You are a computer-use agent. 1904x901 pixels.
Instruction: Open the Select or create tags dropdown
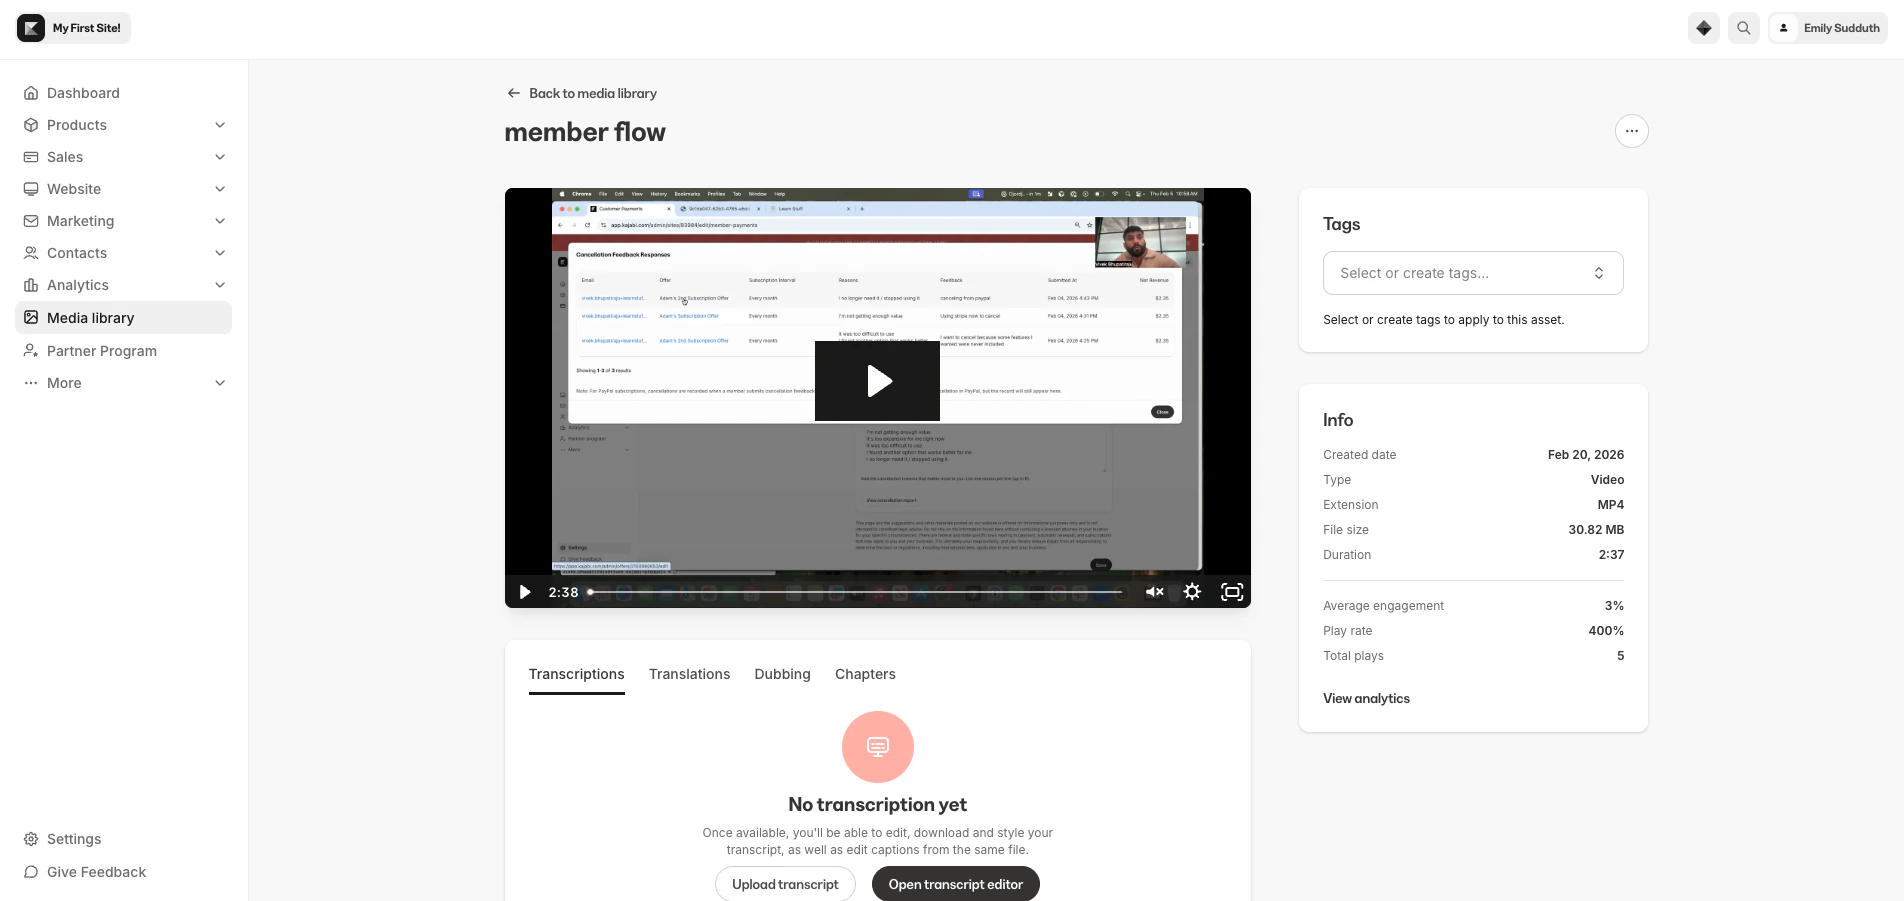coord(1471,273)
